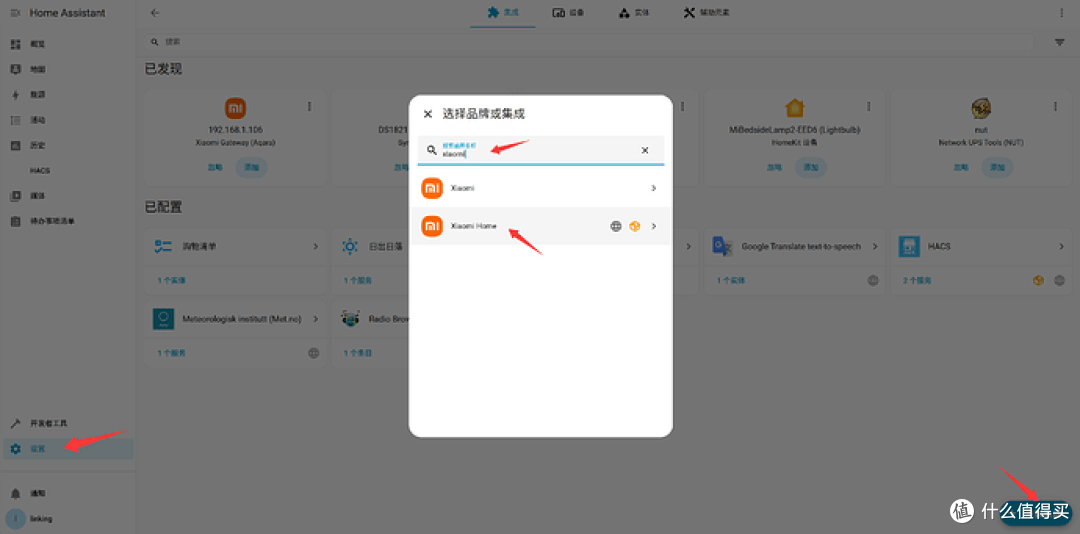Open the top-right overflow menu dots

1061,13
